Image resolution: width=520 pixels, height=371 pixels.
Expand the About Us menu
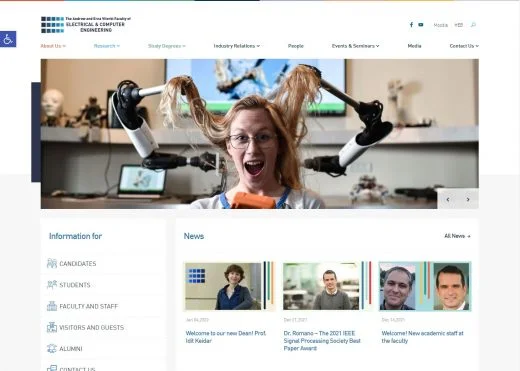pos(53,46)
